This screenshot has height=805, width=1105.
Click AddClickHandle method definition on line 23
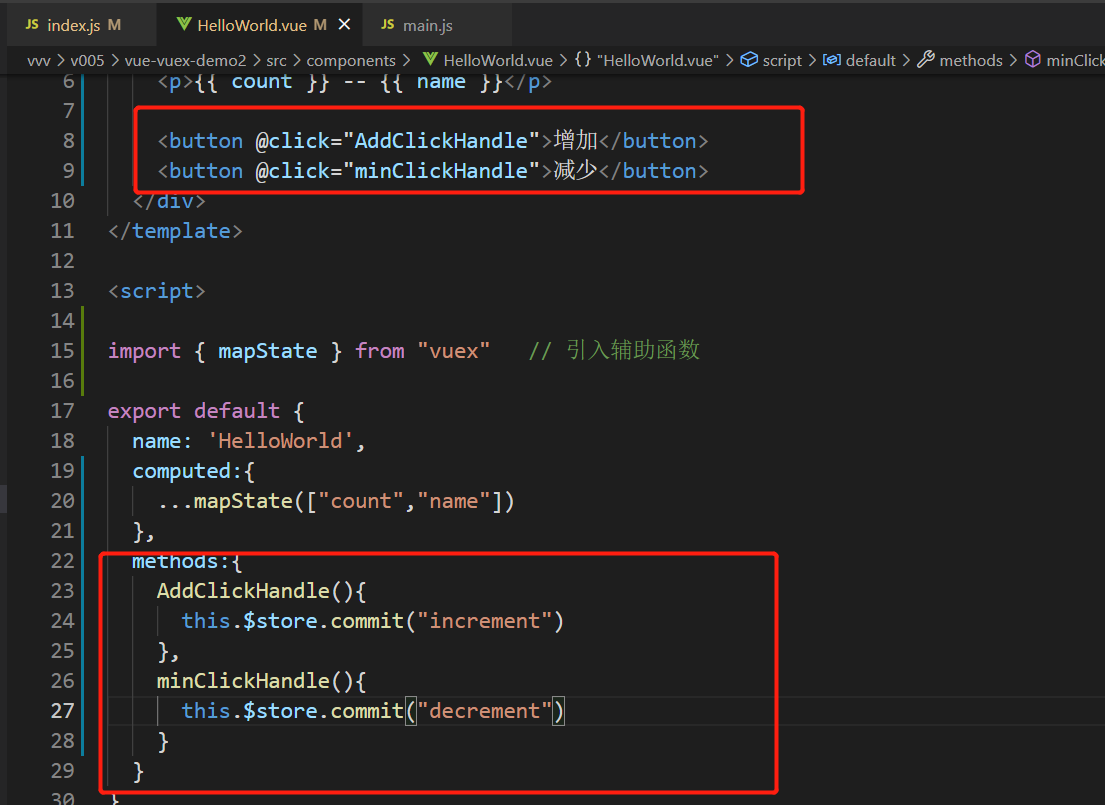click(x=243, y=591)
